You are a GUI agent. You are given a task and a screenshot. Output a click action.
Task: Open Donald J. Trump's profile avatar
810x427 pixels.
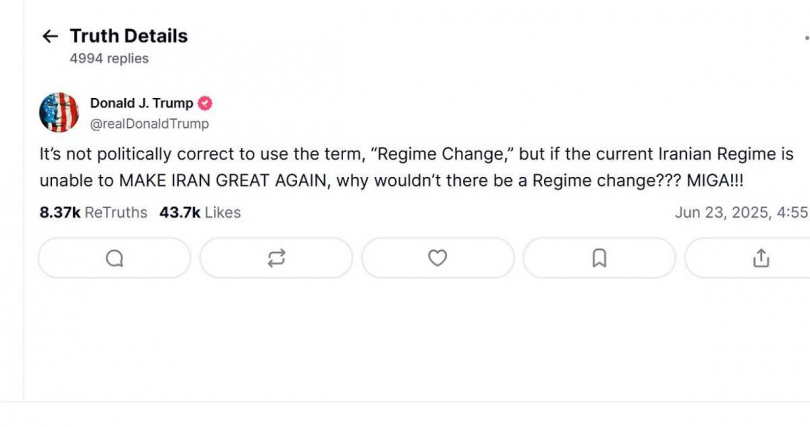click(59, 113)
